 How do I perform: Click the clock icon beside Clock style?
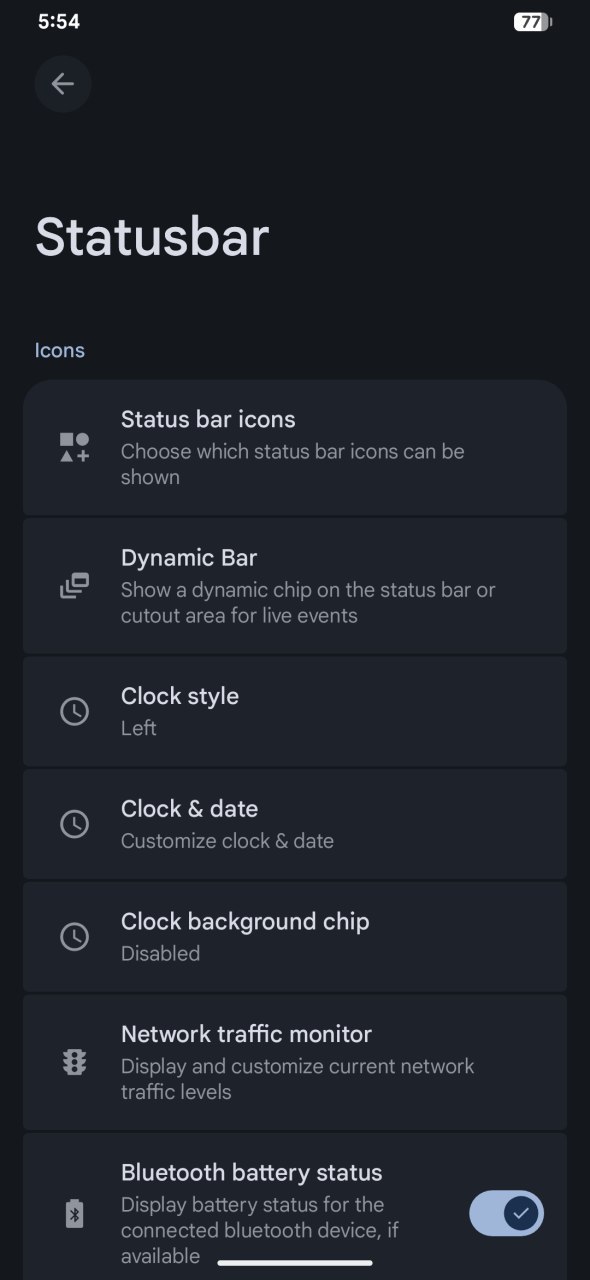click(74, 711)
